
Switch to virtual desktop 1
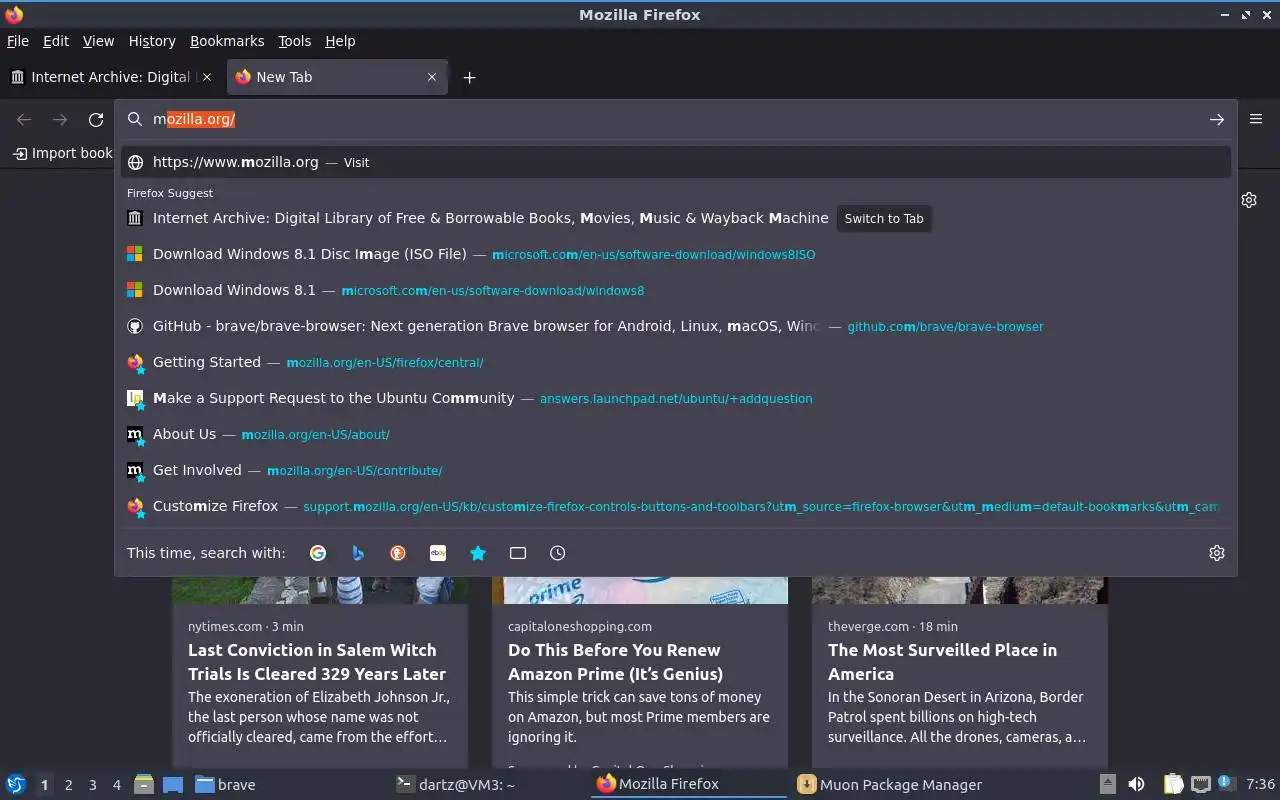44,785
